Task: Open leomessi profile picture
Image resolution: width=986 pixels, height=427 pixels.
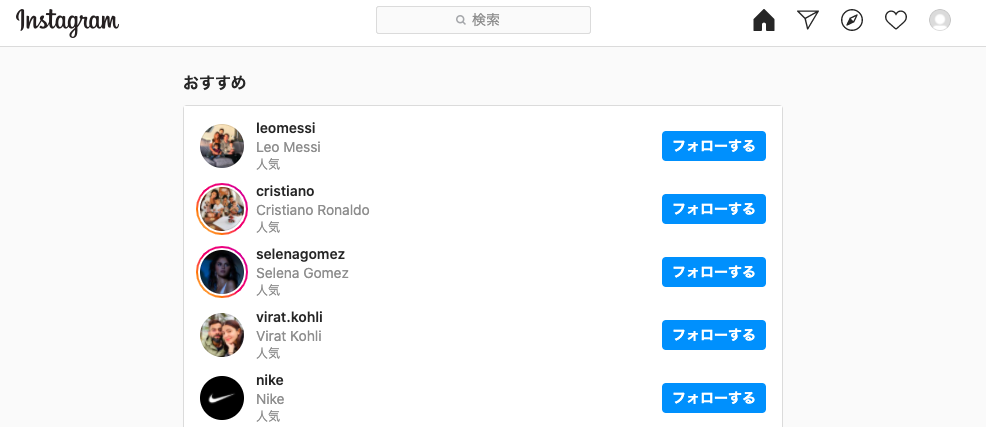Action: click(x=222, y=146)
